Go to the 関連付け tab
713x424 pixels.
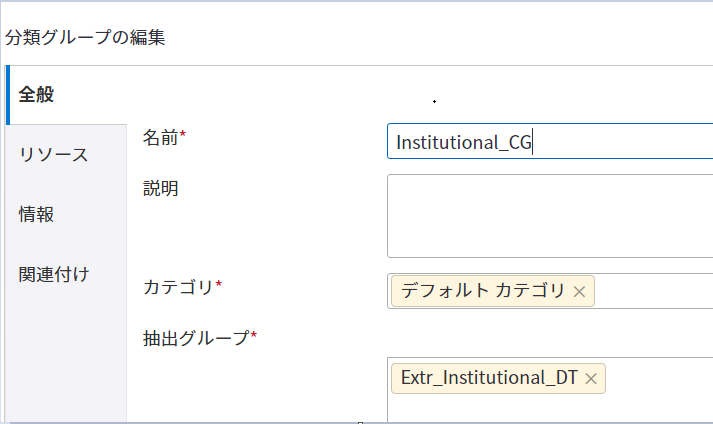pyautogui.click(x=53, y=274)
